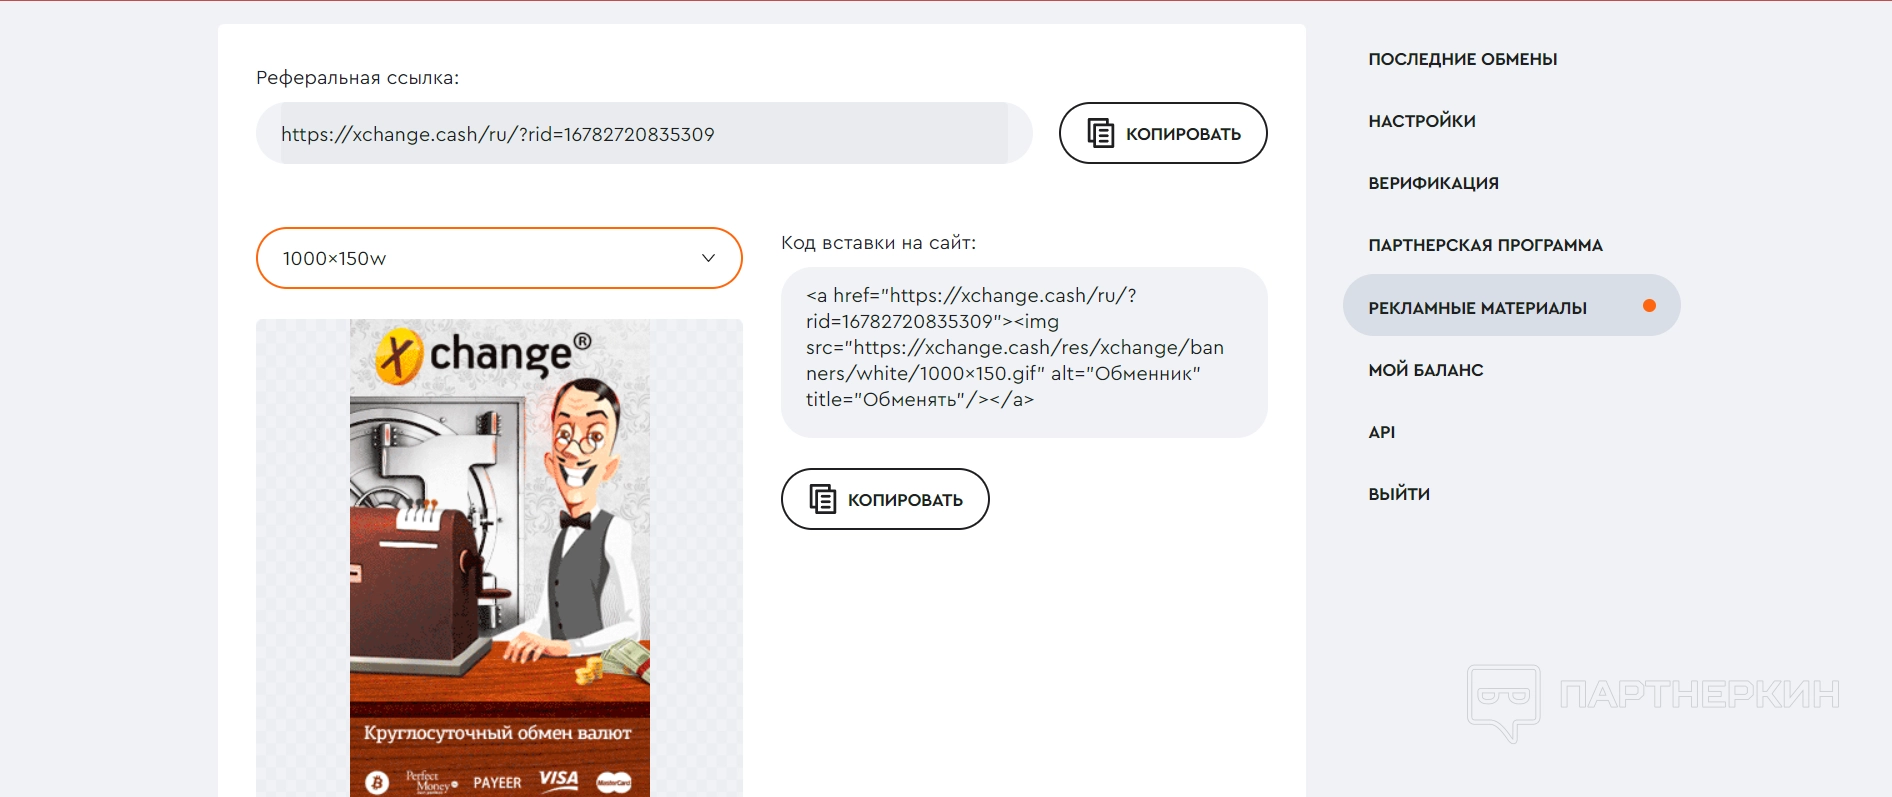Open Последние обмены menu item
Image resolution: width=1892 pixels, height=797 pixels.
coord(1462,59)
